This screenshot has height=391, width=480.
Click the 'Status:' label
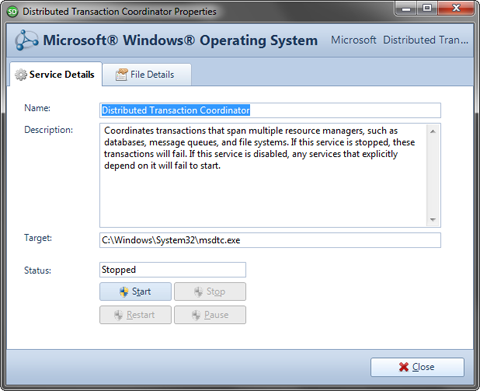(38, 271)
